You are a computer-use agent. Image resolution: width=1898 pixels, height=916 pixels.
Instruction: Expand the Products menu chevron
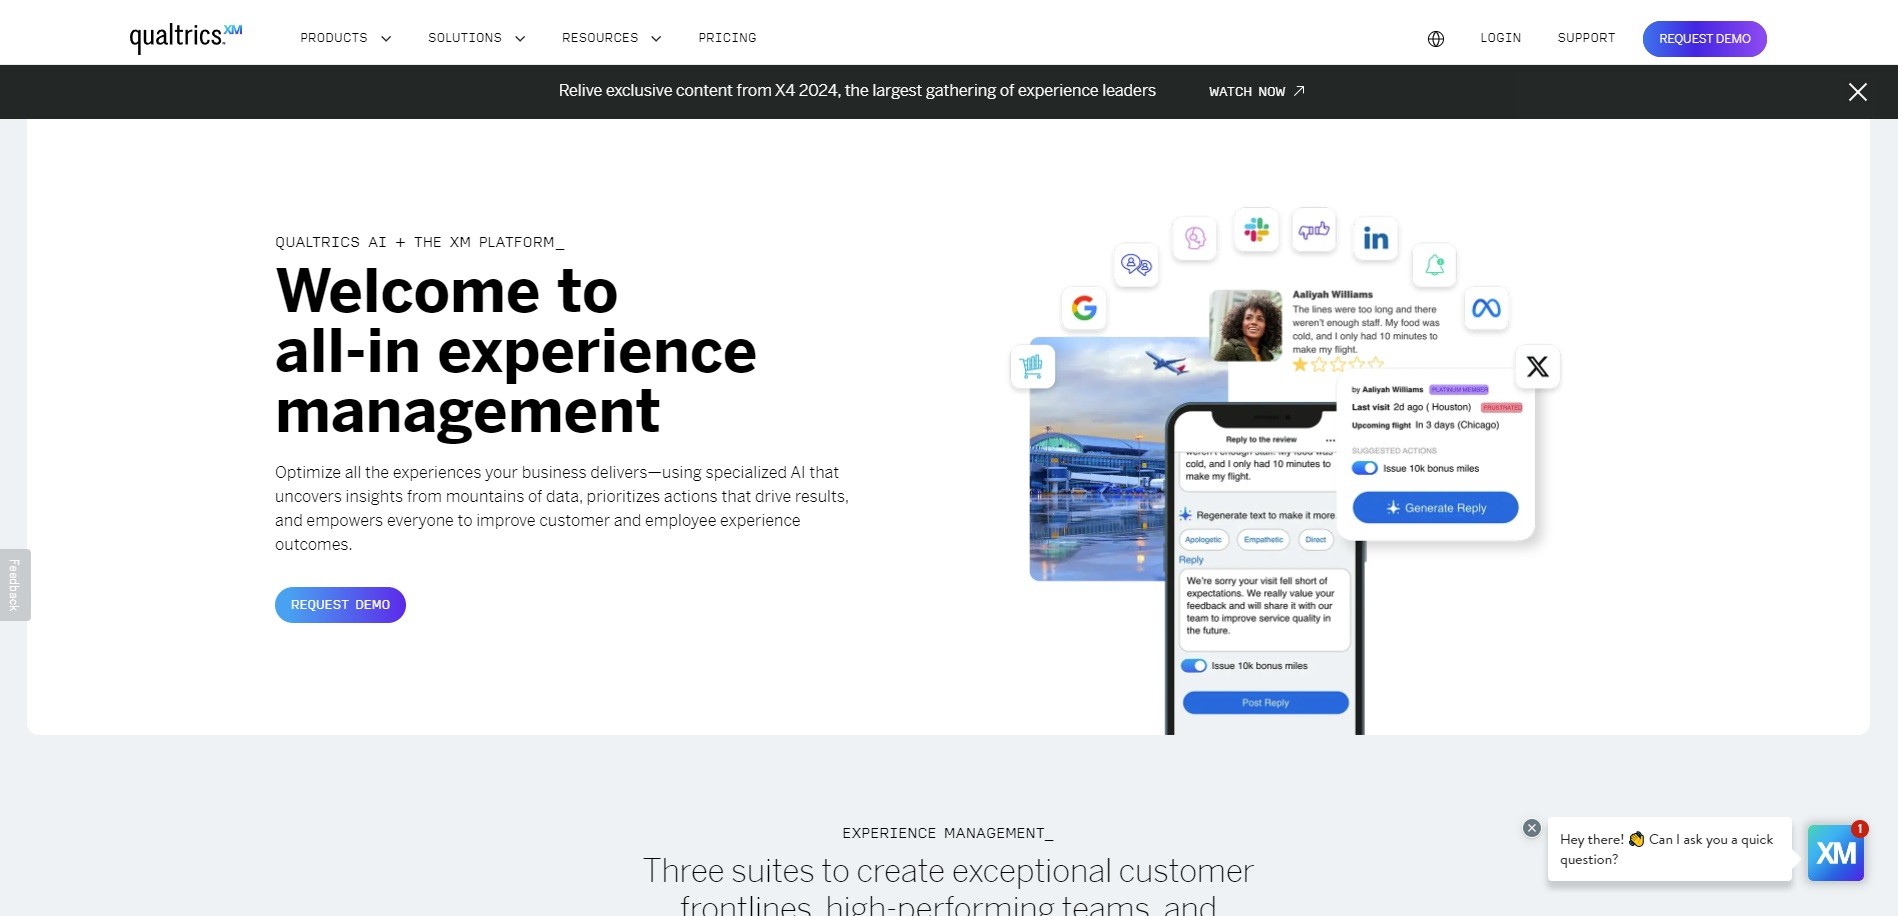[386, 39]
